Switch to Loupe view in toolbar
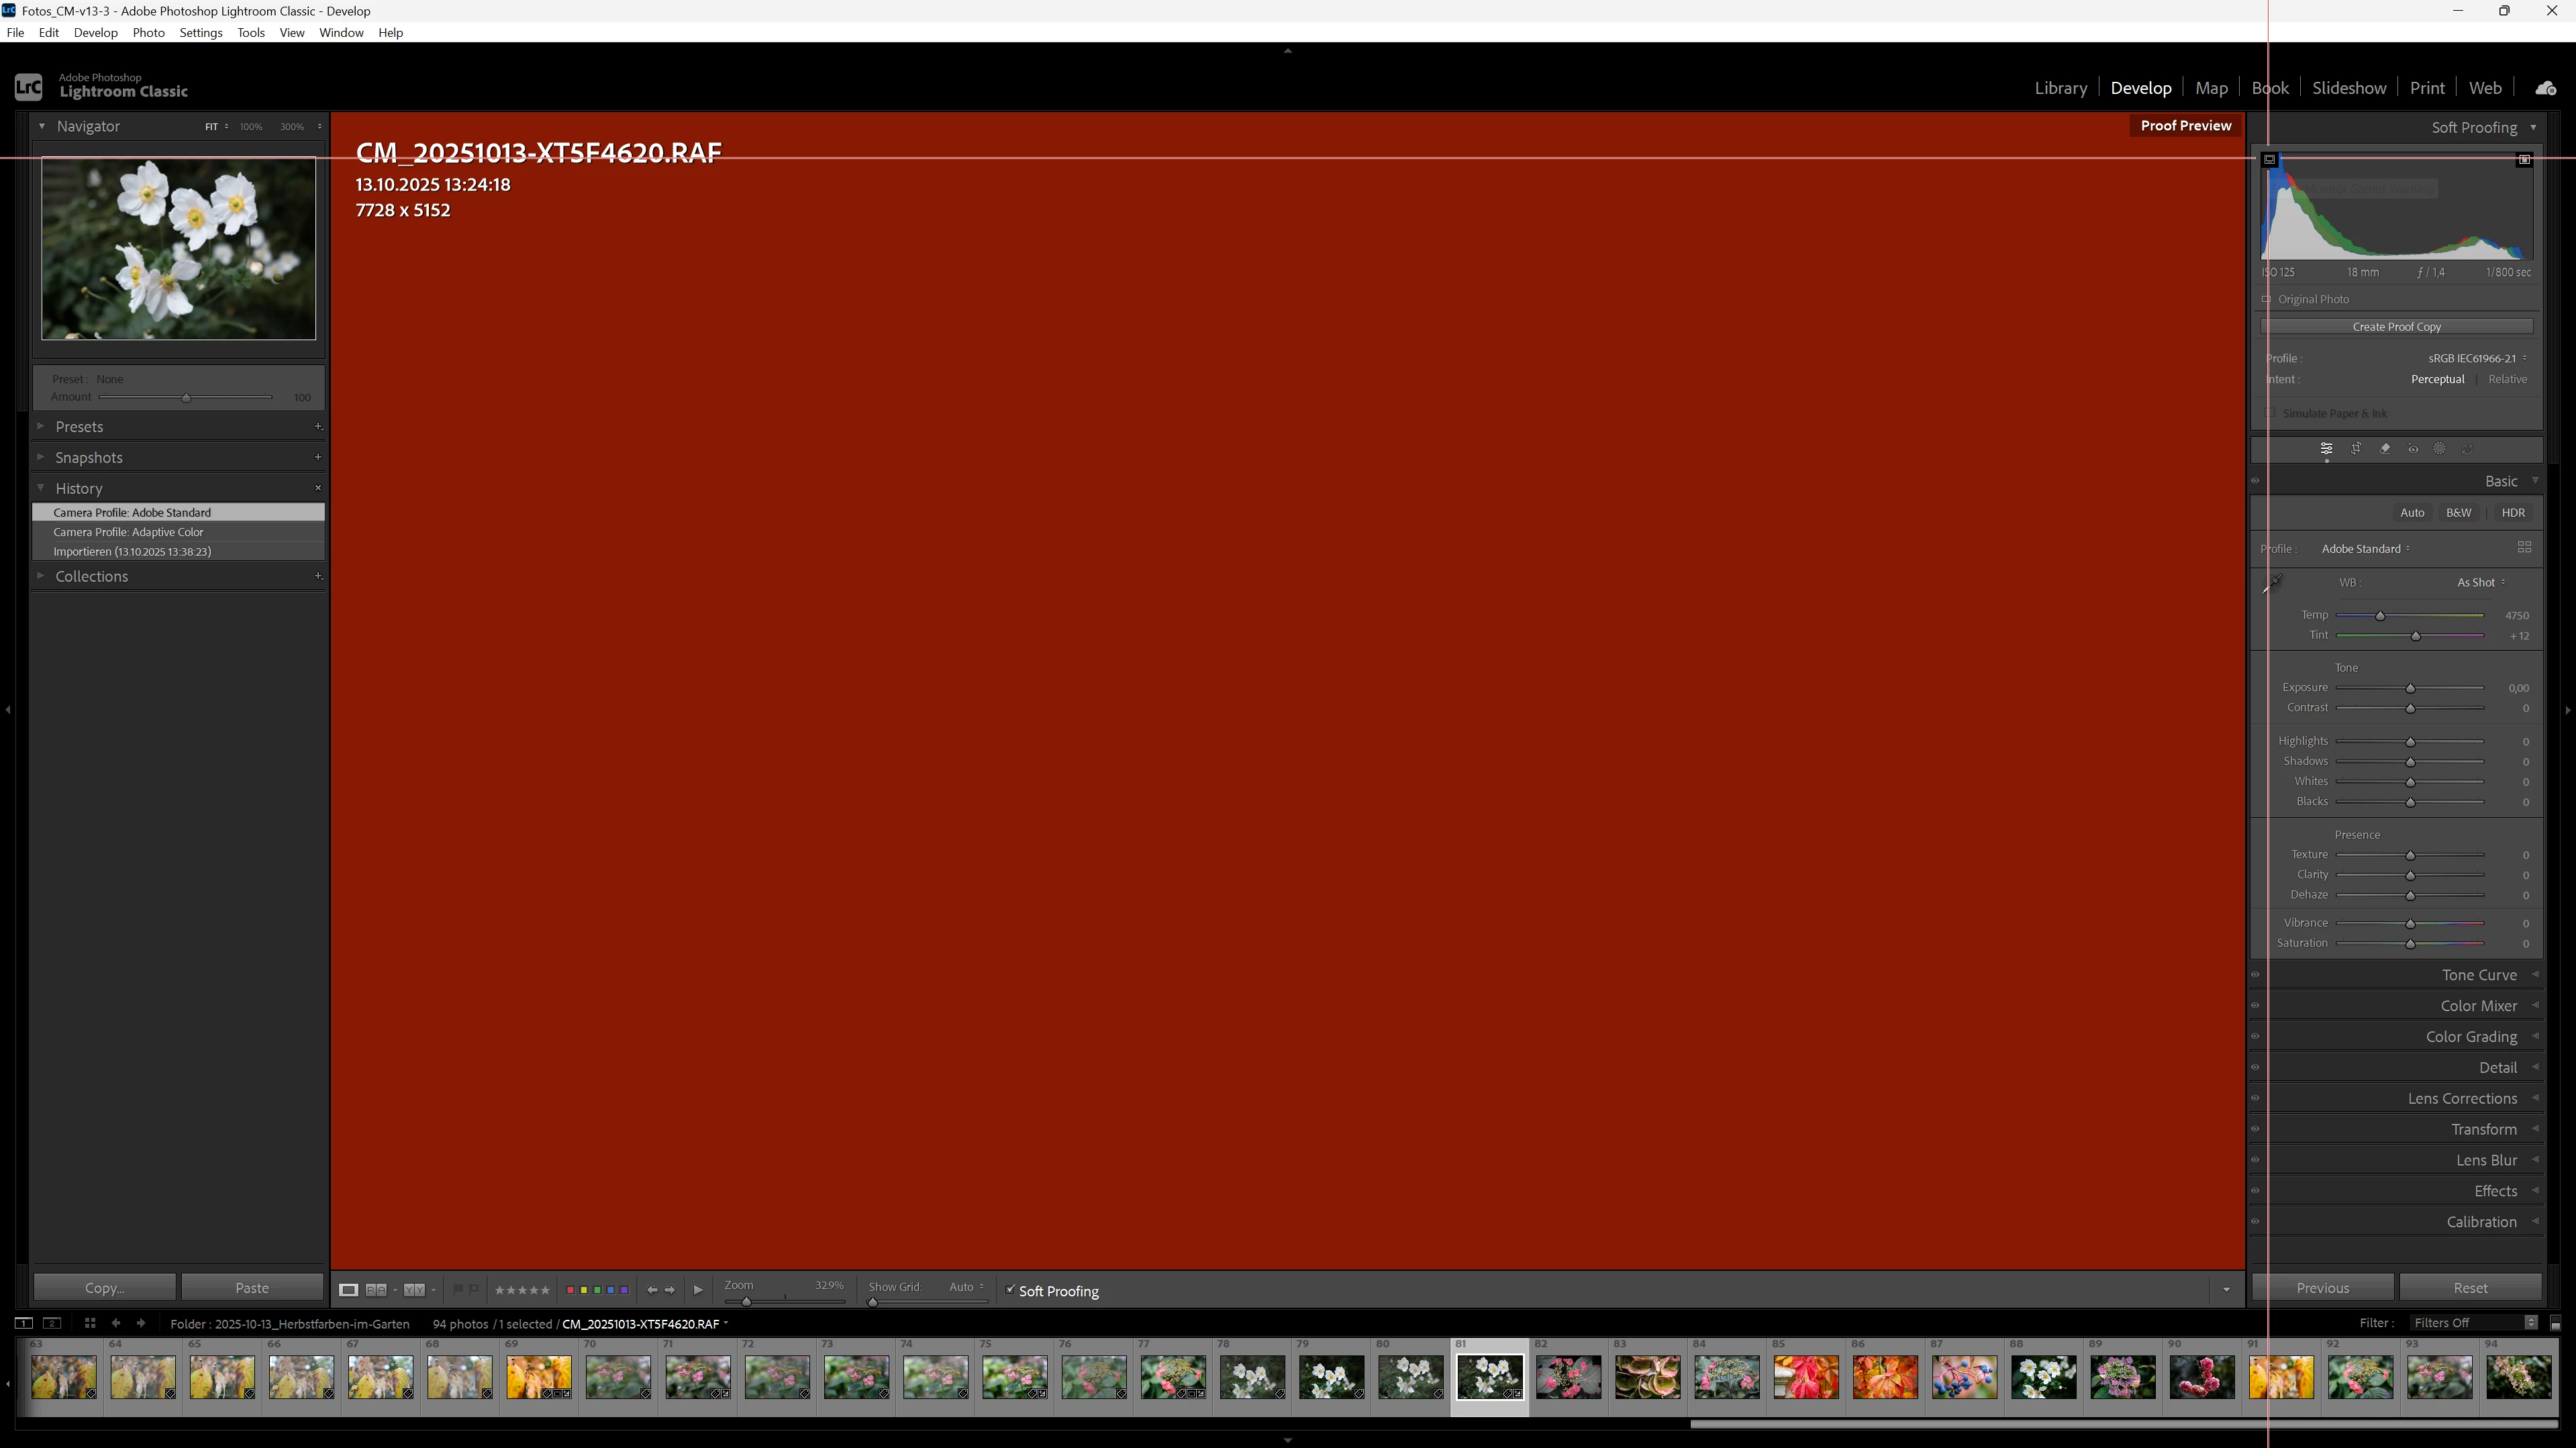The image size is (2576, 1448). click(348, 1290)
